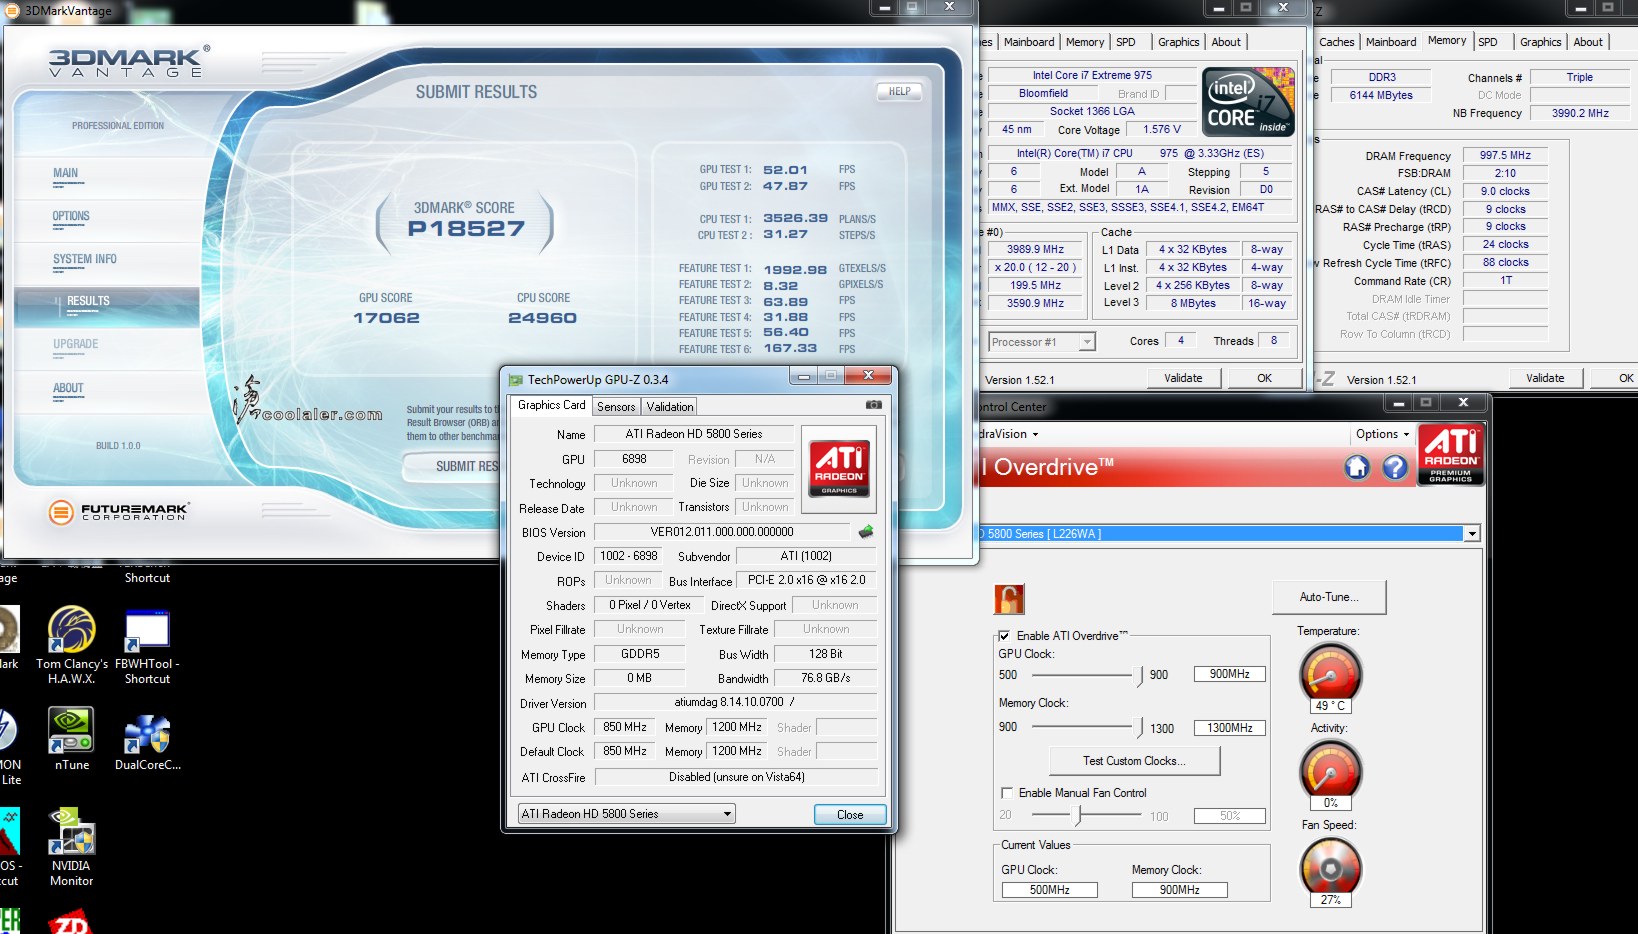The width and height of the screenshot is (1638, 934).
Task: Click the SUBMIT RESULTS button in 3DMark
Action: point(452,466)
